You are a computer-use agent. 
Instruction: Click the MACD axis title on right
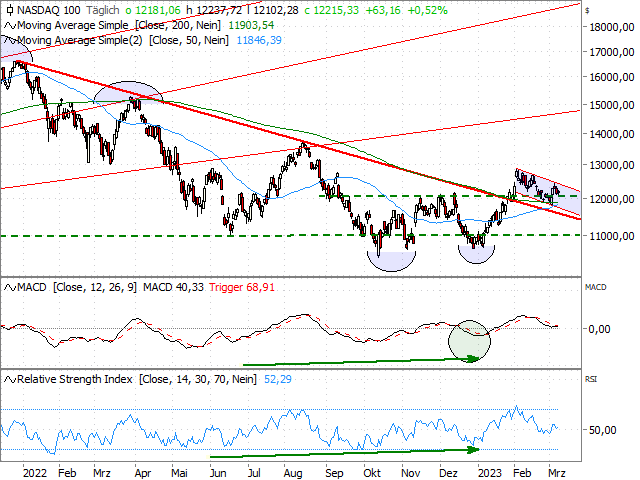click(596, 287)
